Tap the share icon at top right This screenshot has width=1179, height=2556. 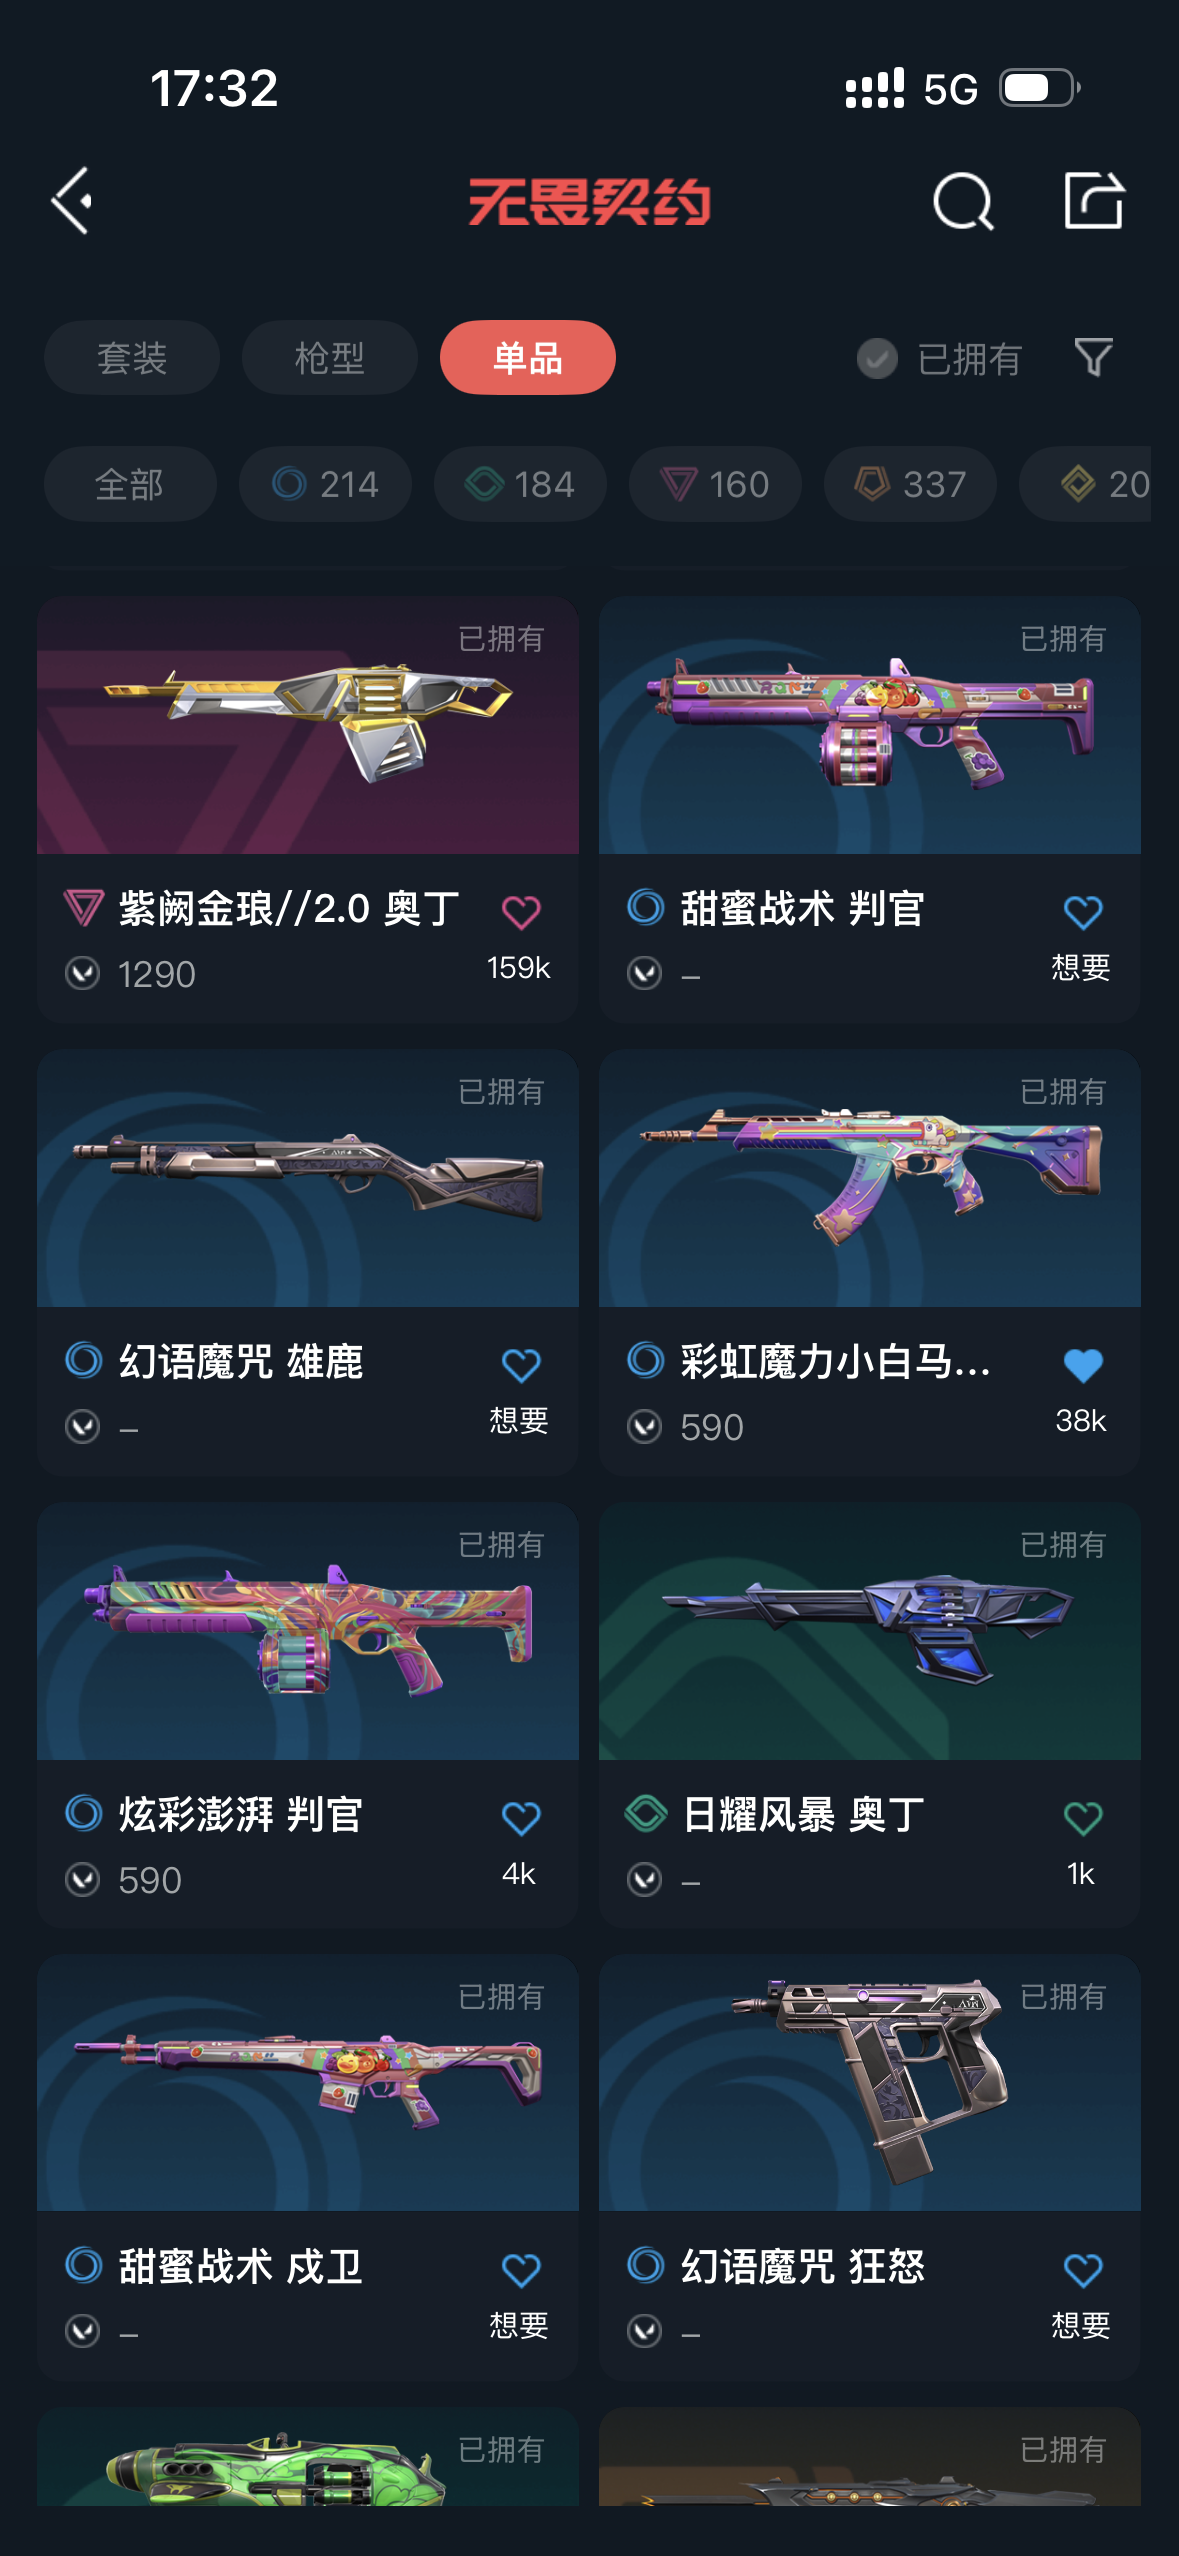point(1093,200)
